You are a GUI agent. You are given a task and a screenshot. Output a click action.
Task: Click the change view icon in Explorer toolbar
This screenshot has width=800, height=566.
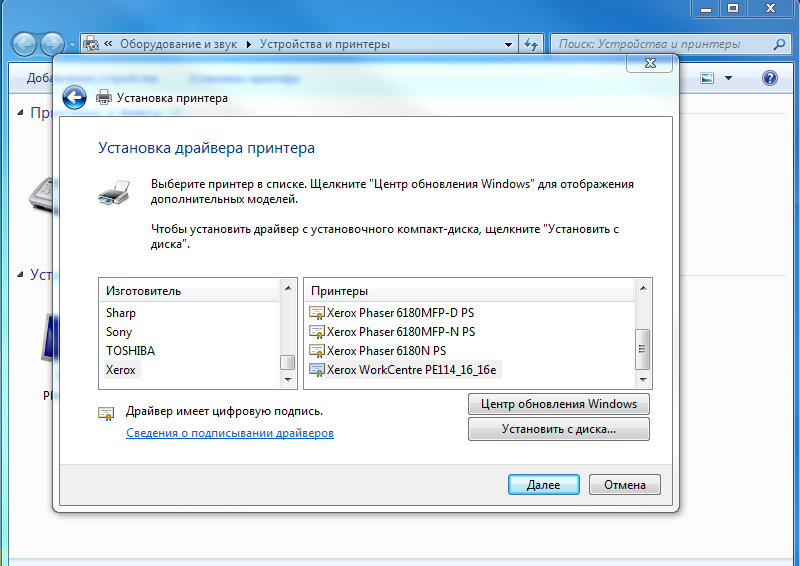(x=707, y=78)
